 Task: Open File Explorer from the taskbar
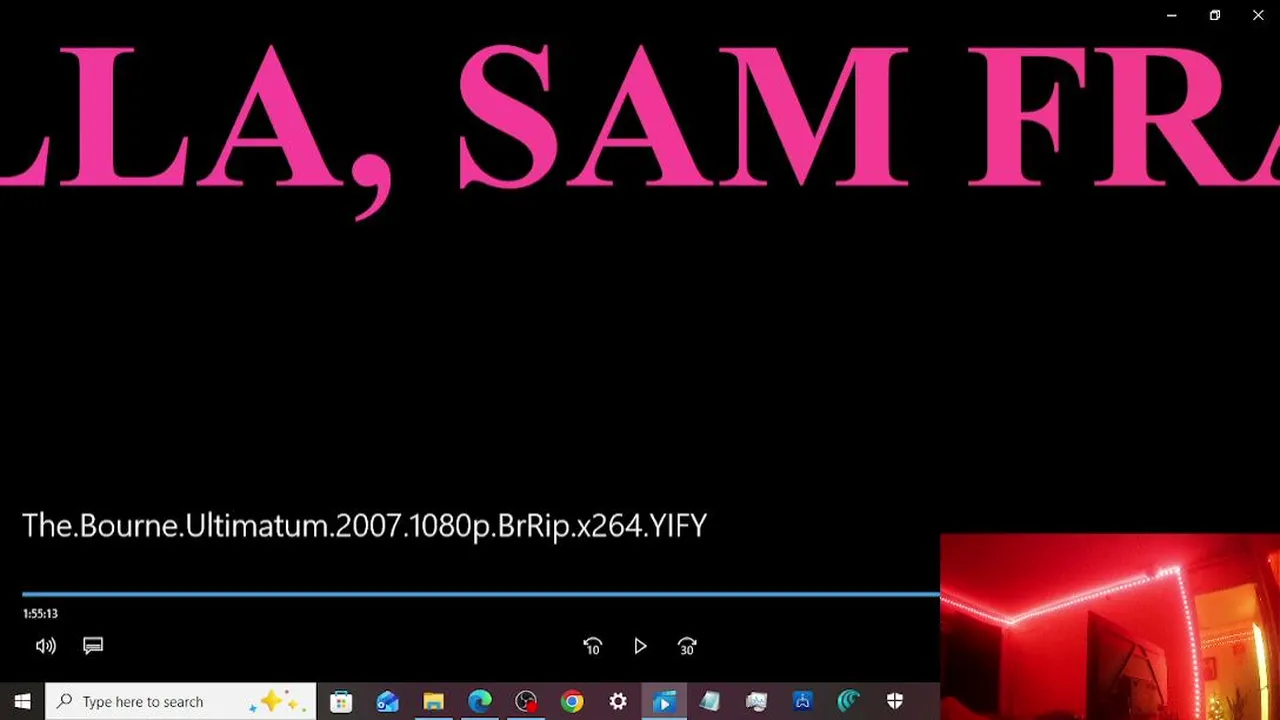point(433,702)
